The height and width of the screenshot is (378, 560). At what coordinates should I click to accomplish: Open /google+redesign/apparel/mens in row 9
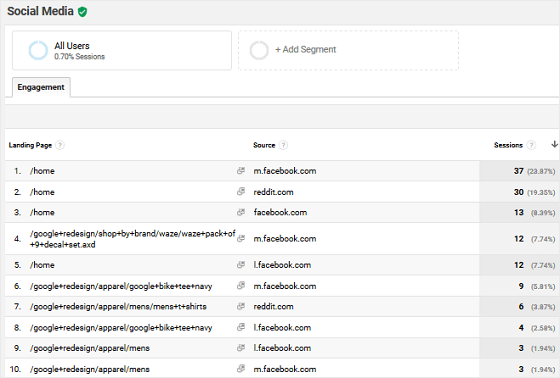pos(90,348)
